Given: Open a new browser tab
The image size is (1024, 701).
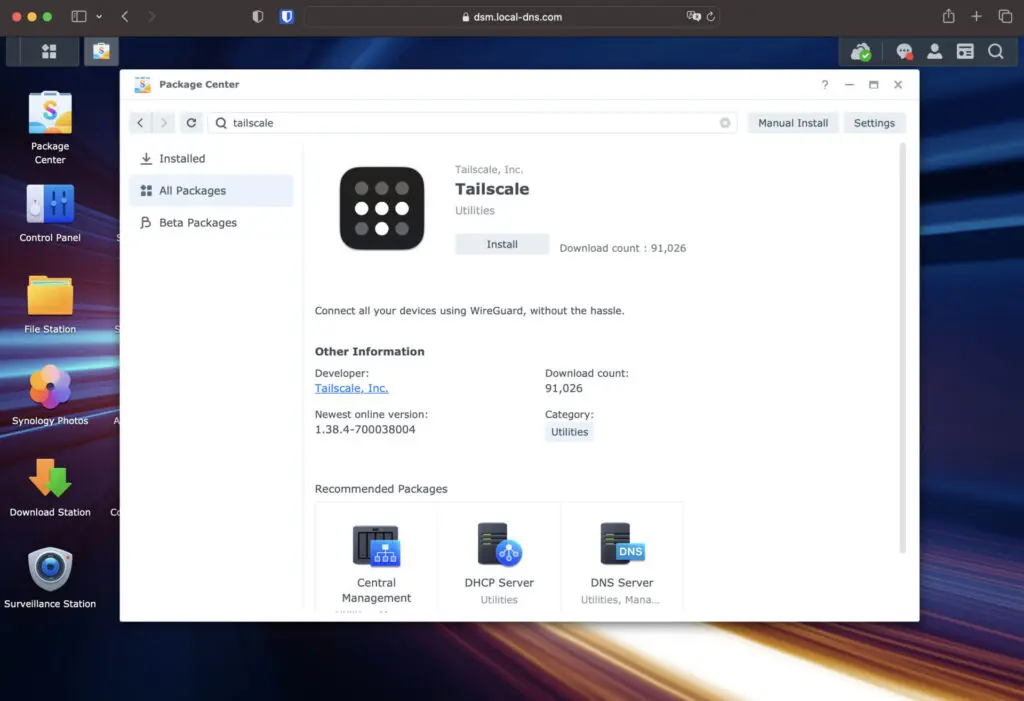Looking at the screenshot, I should (976, 16).
